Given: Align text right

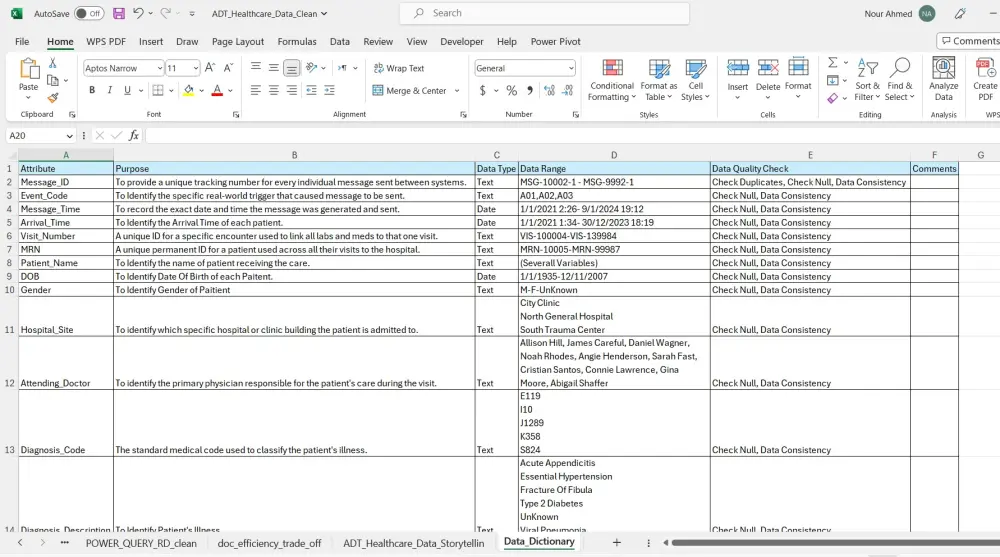Looking at the screenshot, I should (291, 91).
